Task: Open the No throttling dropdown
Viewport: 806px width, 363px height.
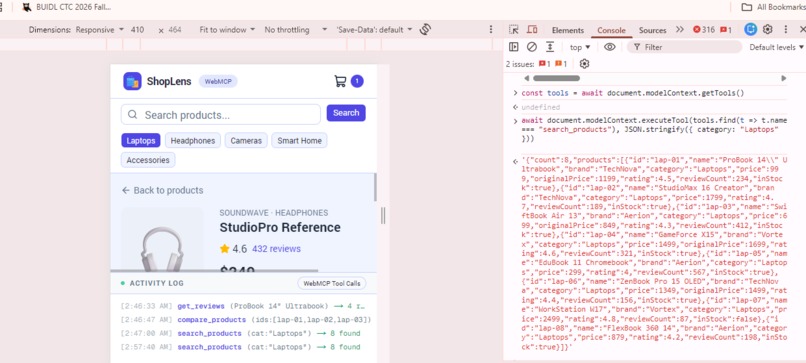Action: (296, 30)
